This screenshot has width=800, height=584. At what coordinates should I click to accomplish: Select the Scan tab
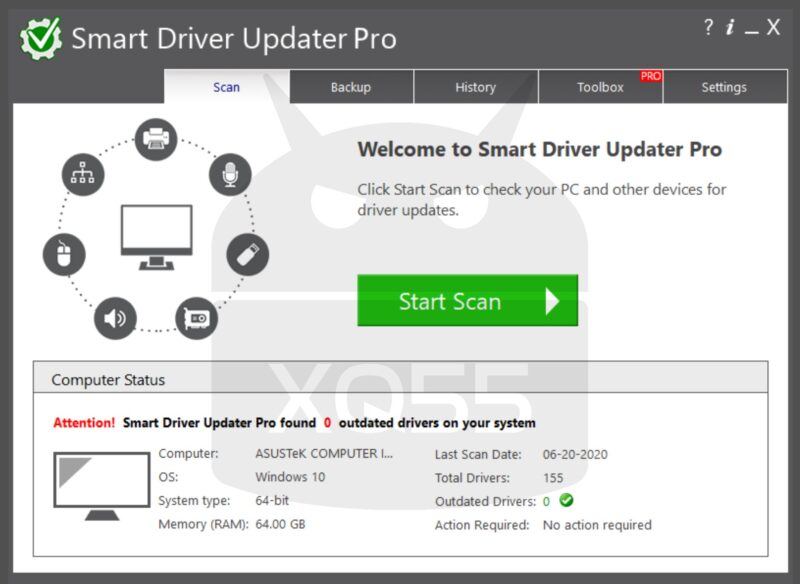[x=227, y=87]
